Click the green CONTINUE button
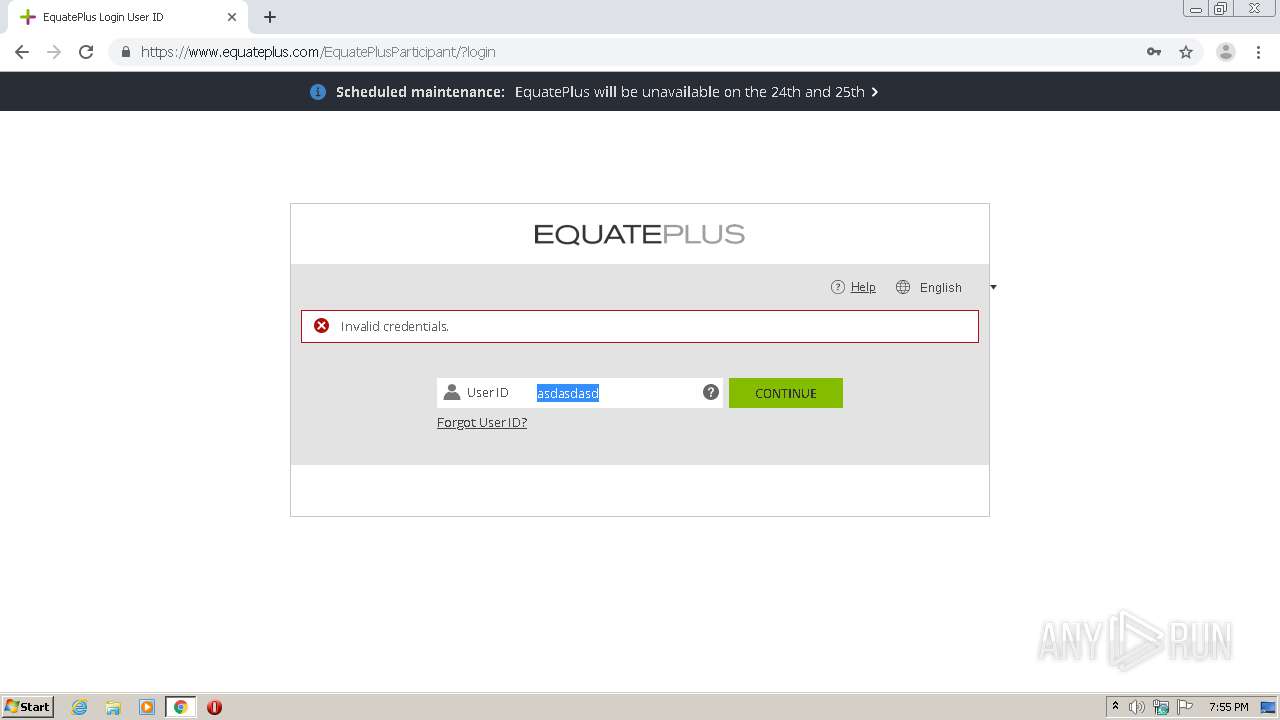This screenshot has width=1280, height=720. point(785,393)
